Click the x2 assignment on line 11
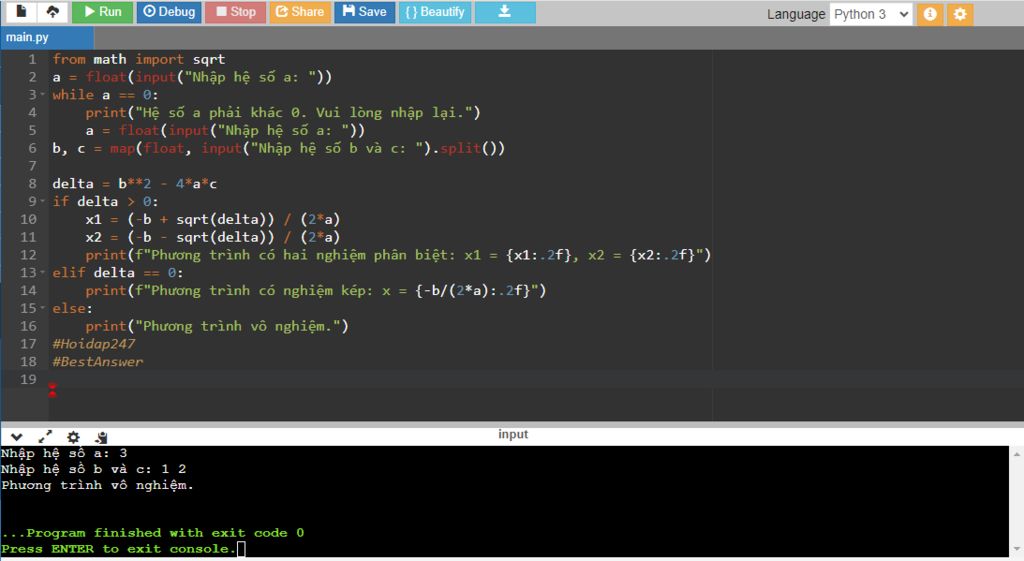 pyautogui.click(x=213, y=237)
